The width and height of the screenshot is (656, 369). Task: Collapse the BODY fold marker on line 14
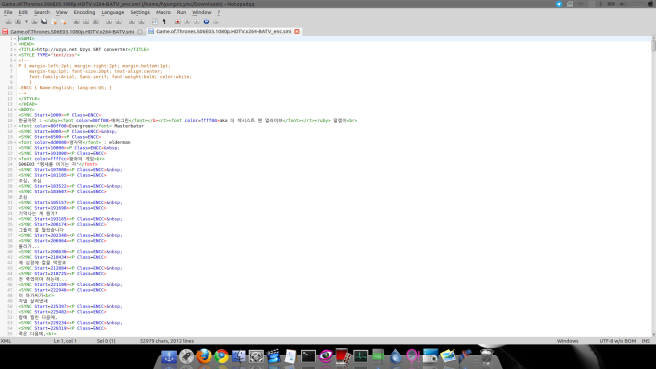pos(15,110)
